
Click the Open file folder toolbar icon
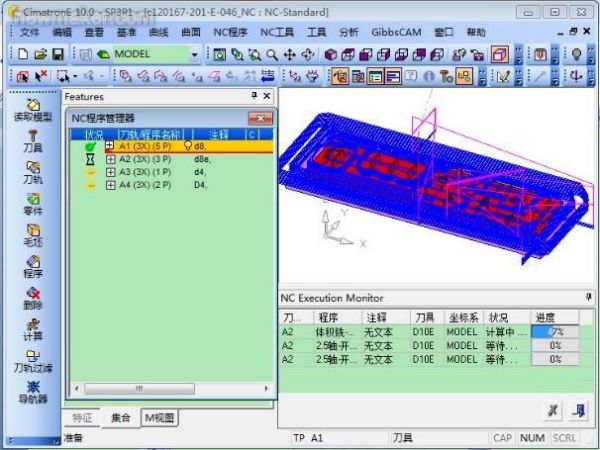[41, 54]
